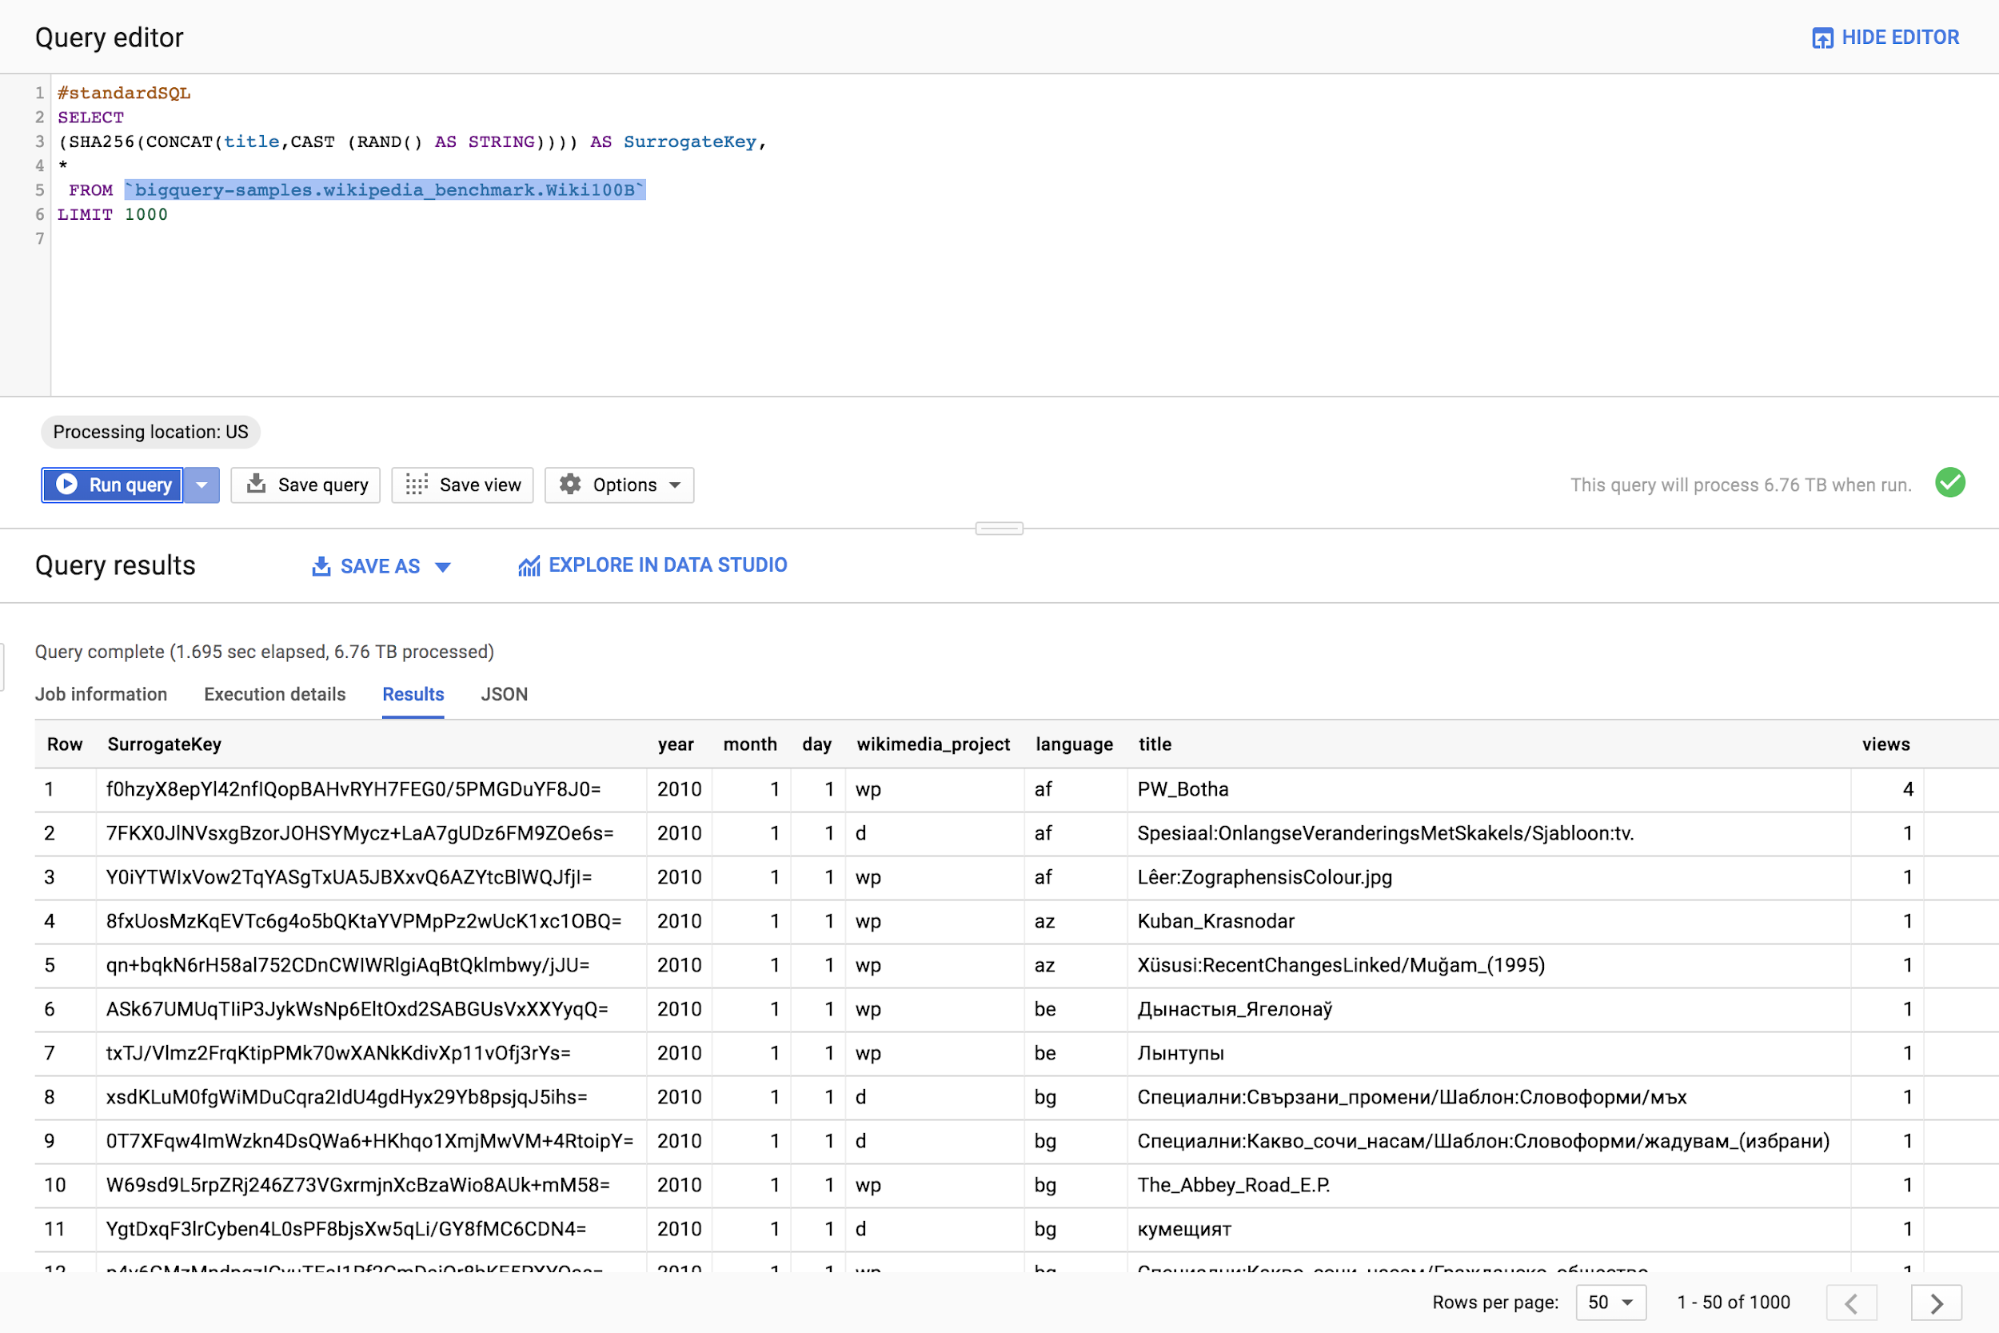Click the Options gear icon
Image resolution: width=1999 pixels, height=1333 pixels.
570,484
